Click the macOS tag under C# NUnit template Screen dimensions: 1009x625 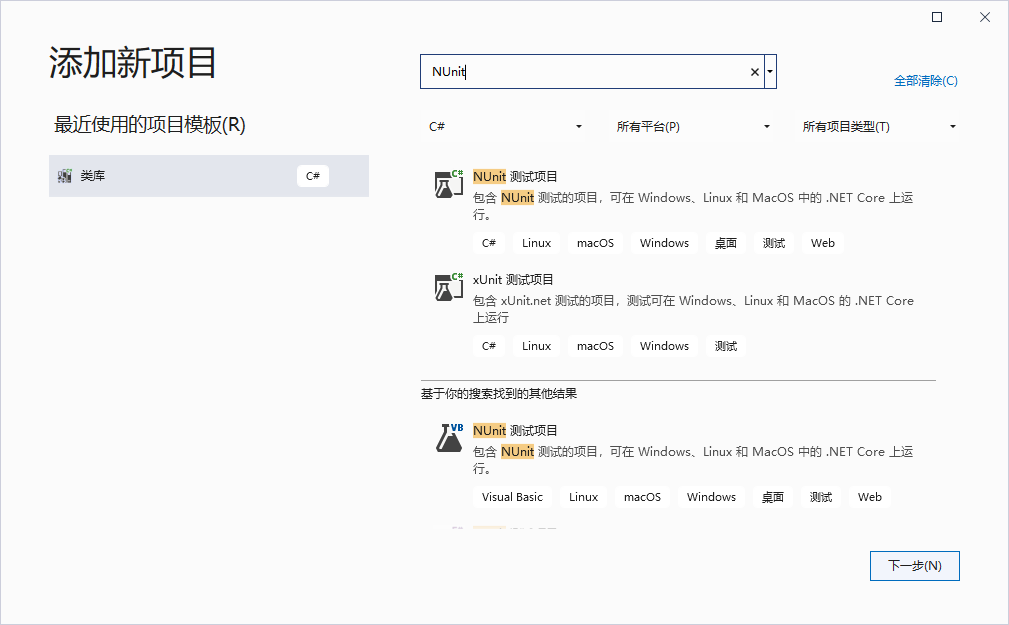595,243
